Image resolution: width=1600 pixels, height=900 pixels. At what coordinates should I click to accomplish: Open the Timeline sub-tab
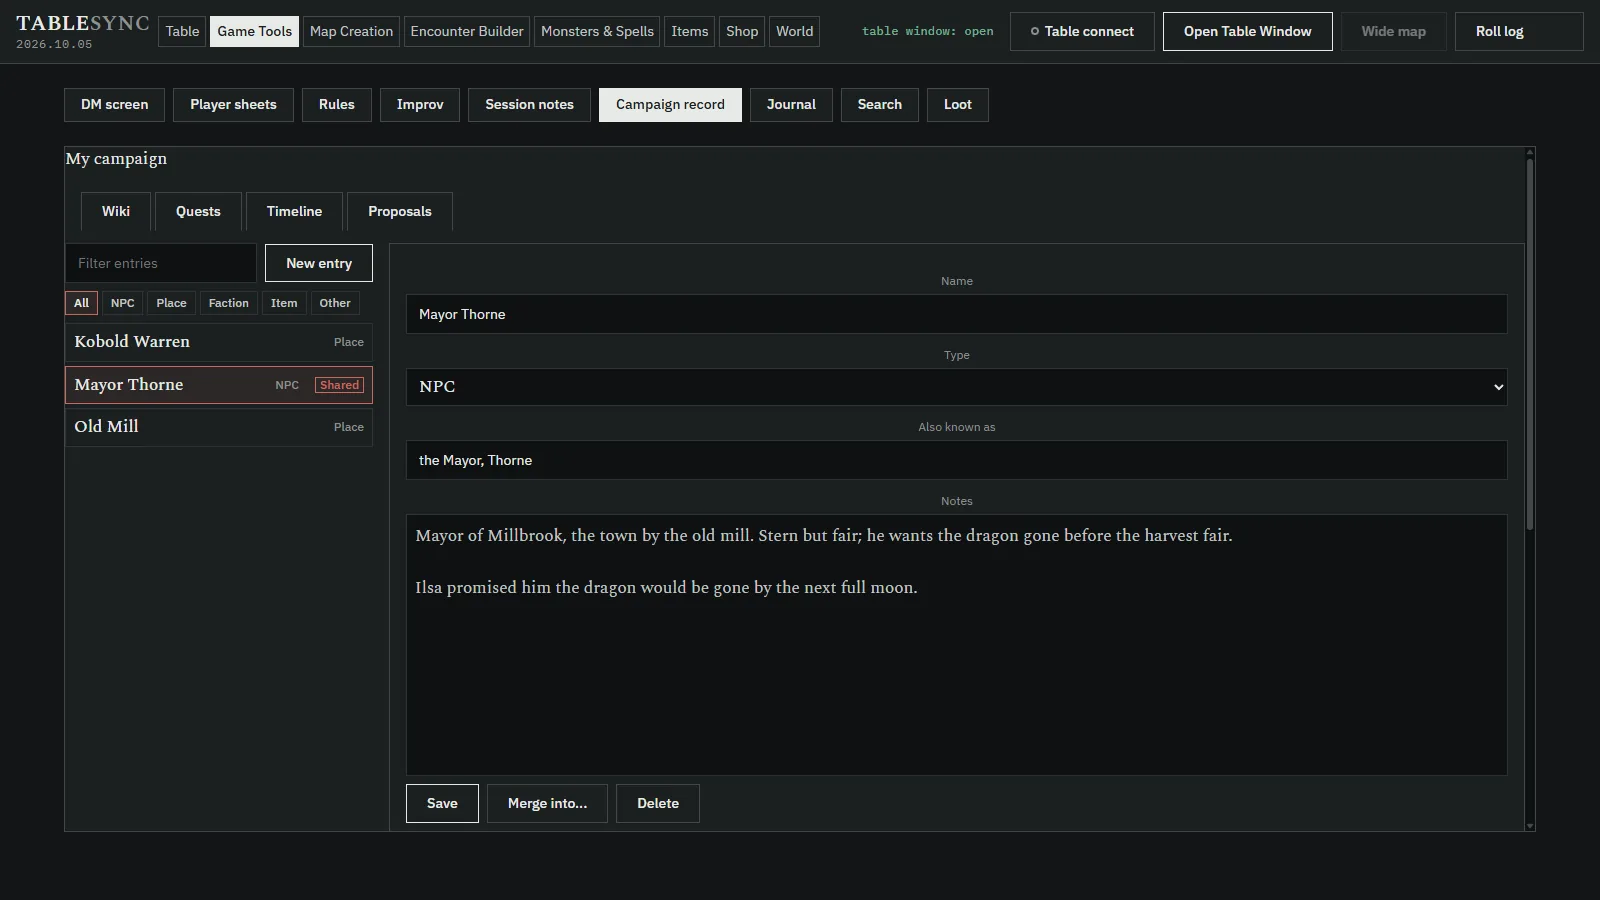294,211
